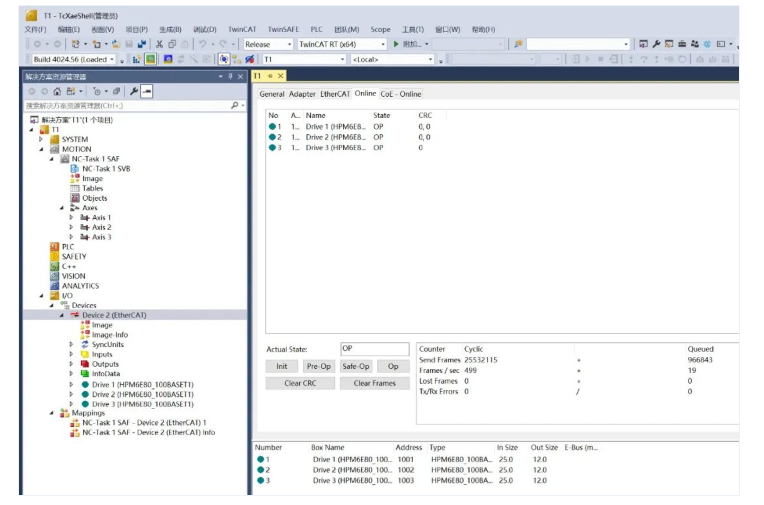Collapse the Mappings tree node
The image size is (764, 505).
coord(52,413)
